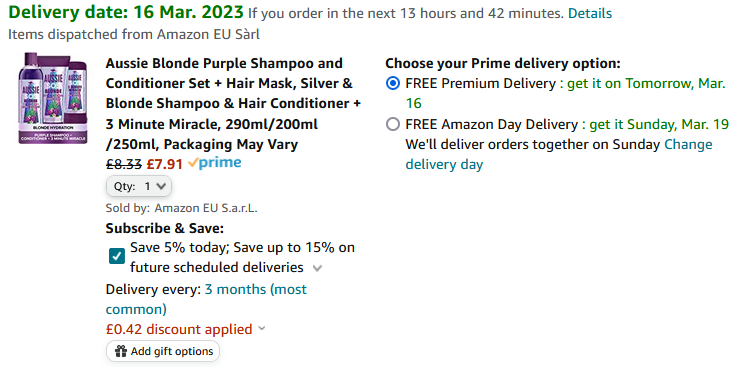Image resolution: width=744 pixels, height=367 pixels.
Task: Uncheck the Subscribe & Save checkbox
Action: click(117, 257)
